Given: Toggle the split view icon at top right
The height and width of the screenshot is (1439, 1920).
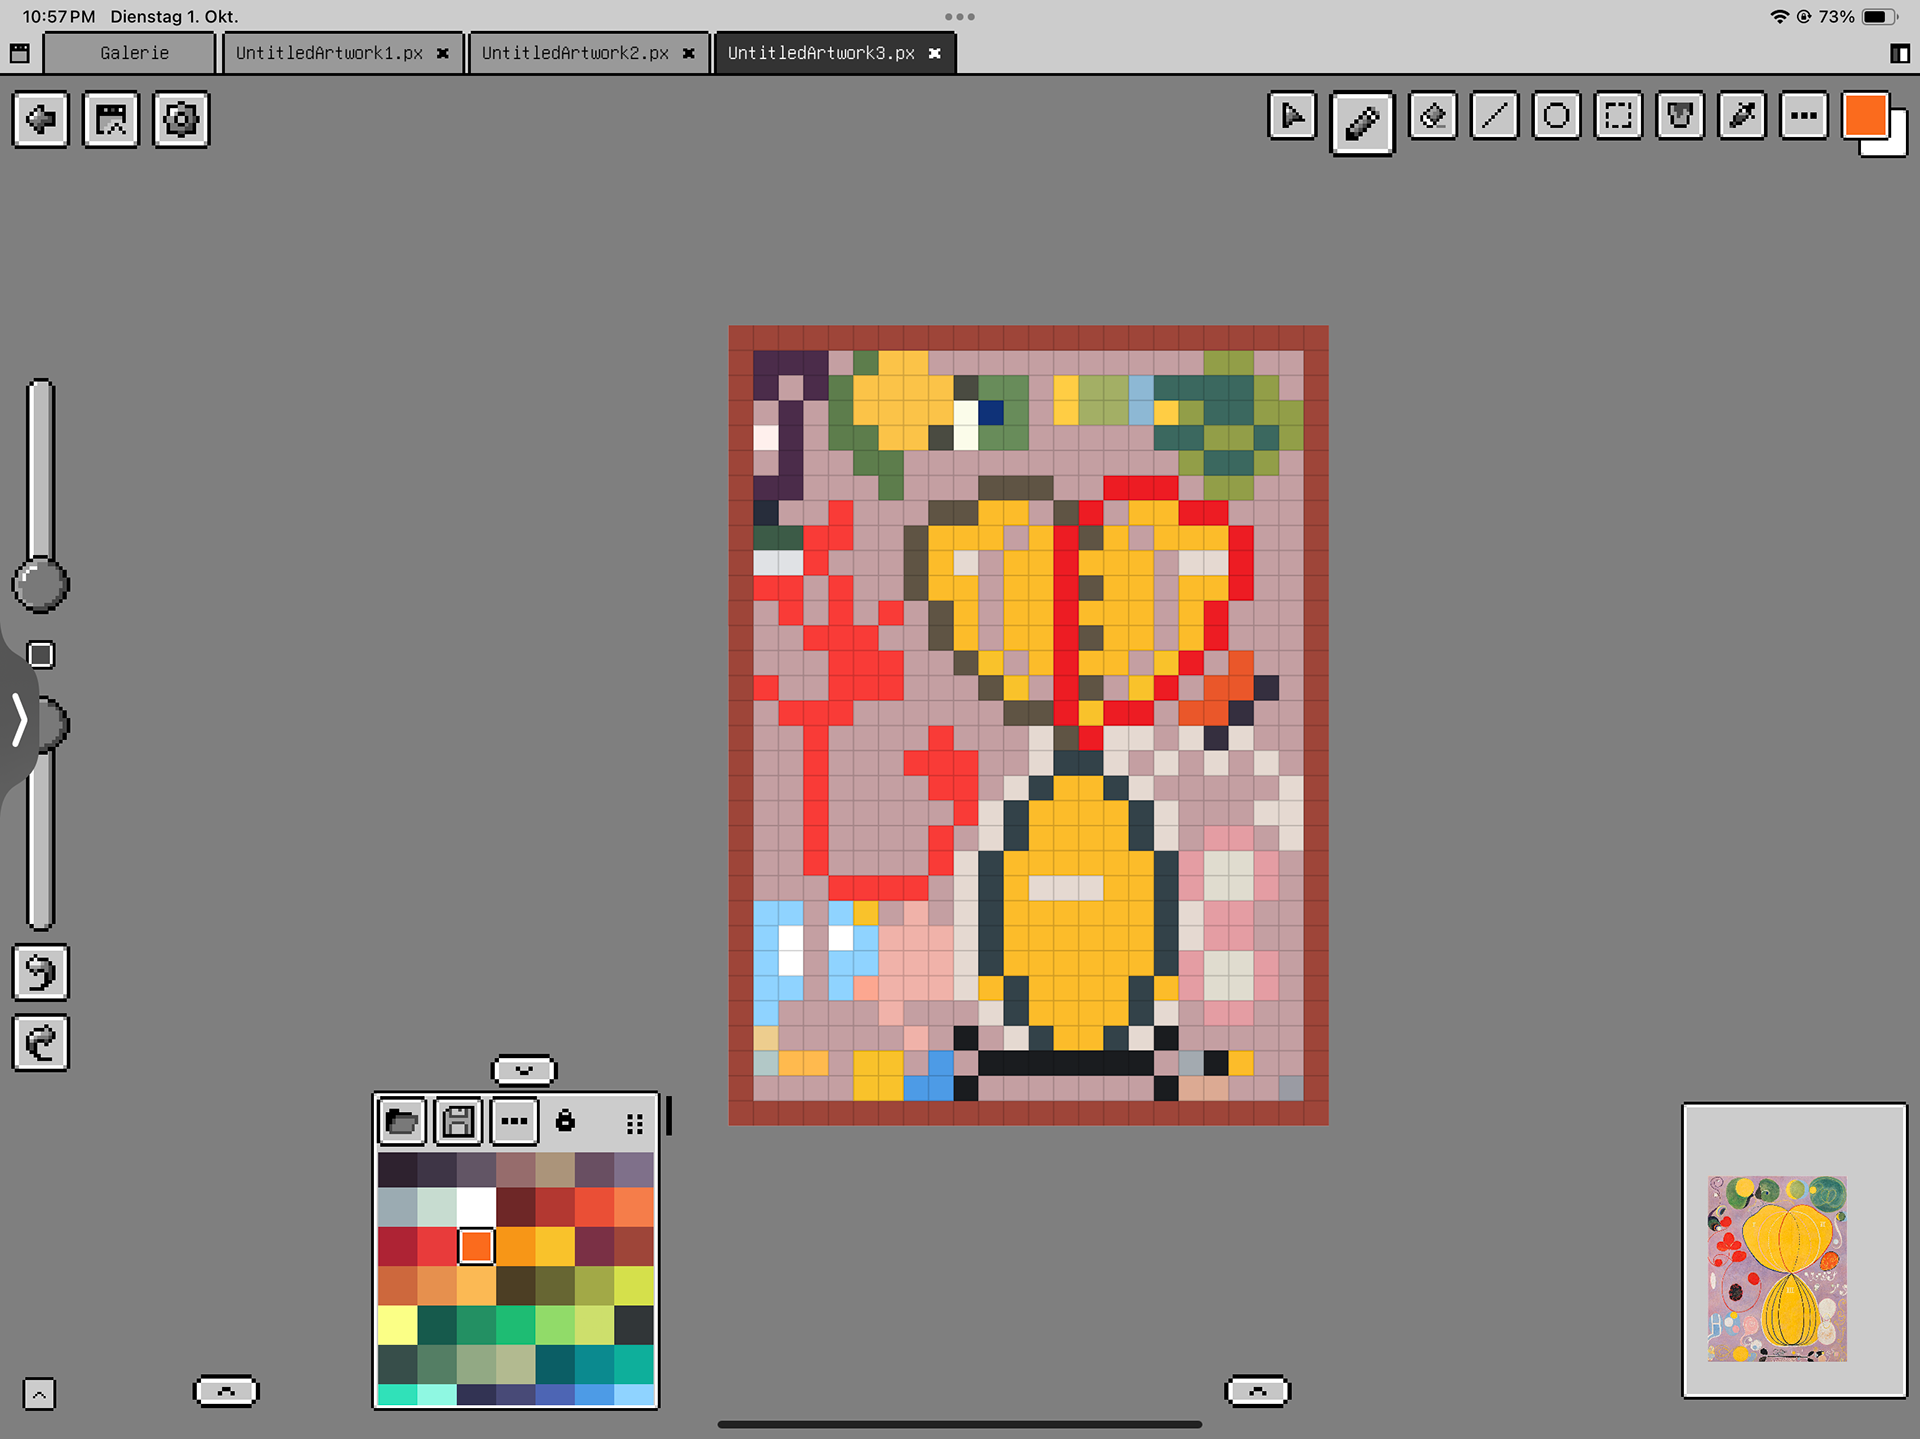Looking at the screenshot, I should click(1899, 54).
